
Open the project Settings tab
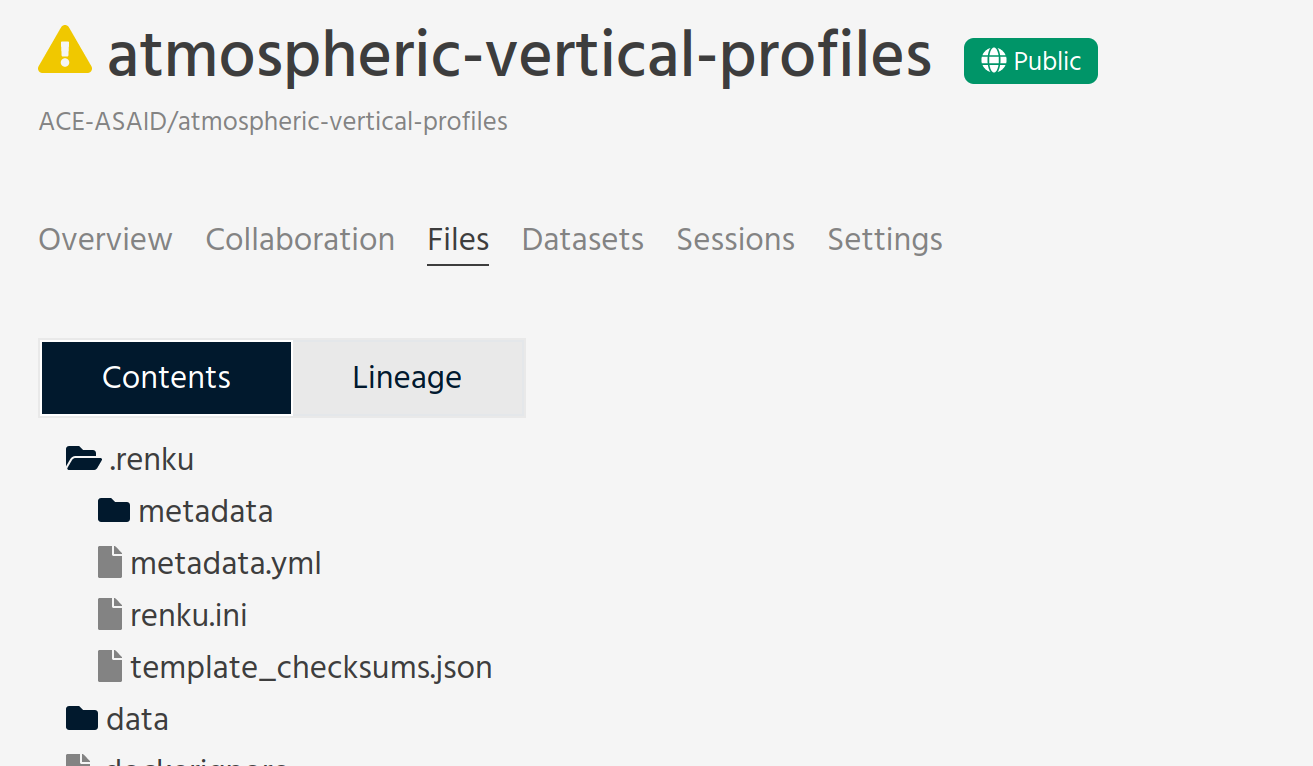[x=884, y=239]
